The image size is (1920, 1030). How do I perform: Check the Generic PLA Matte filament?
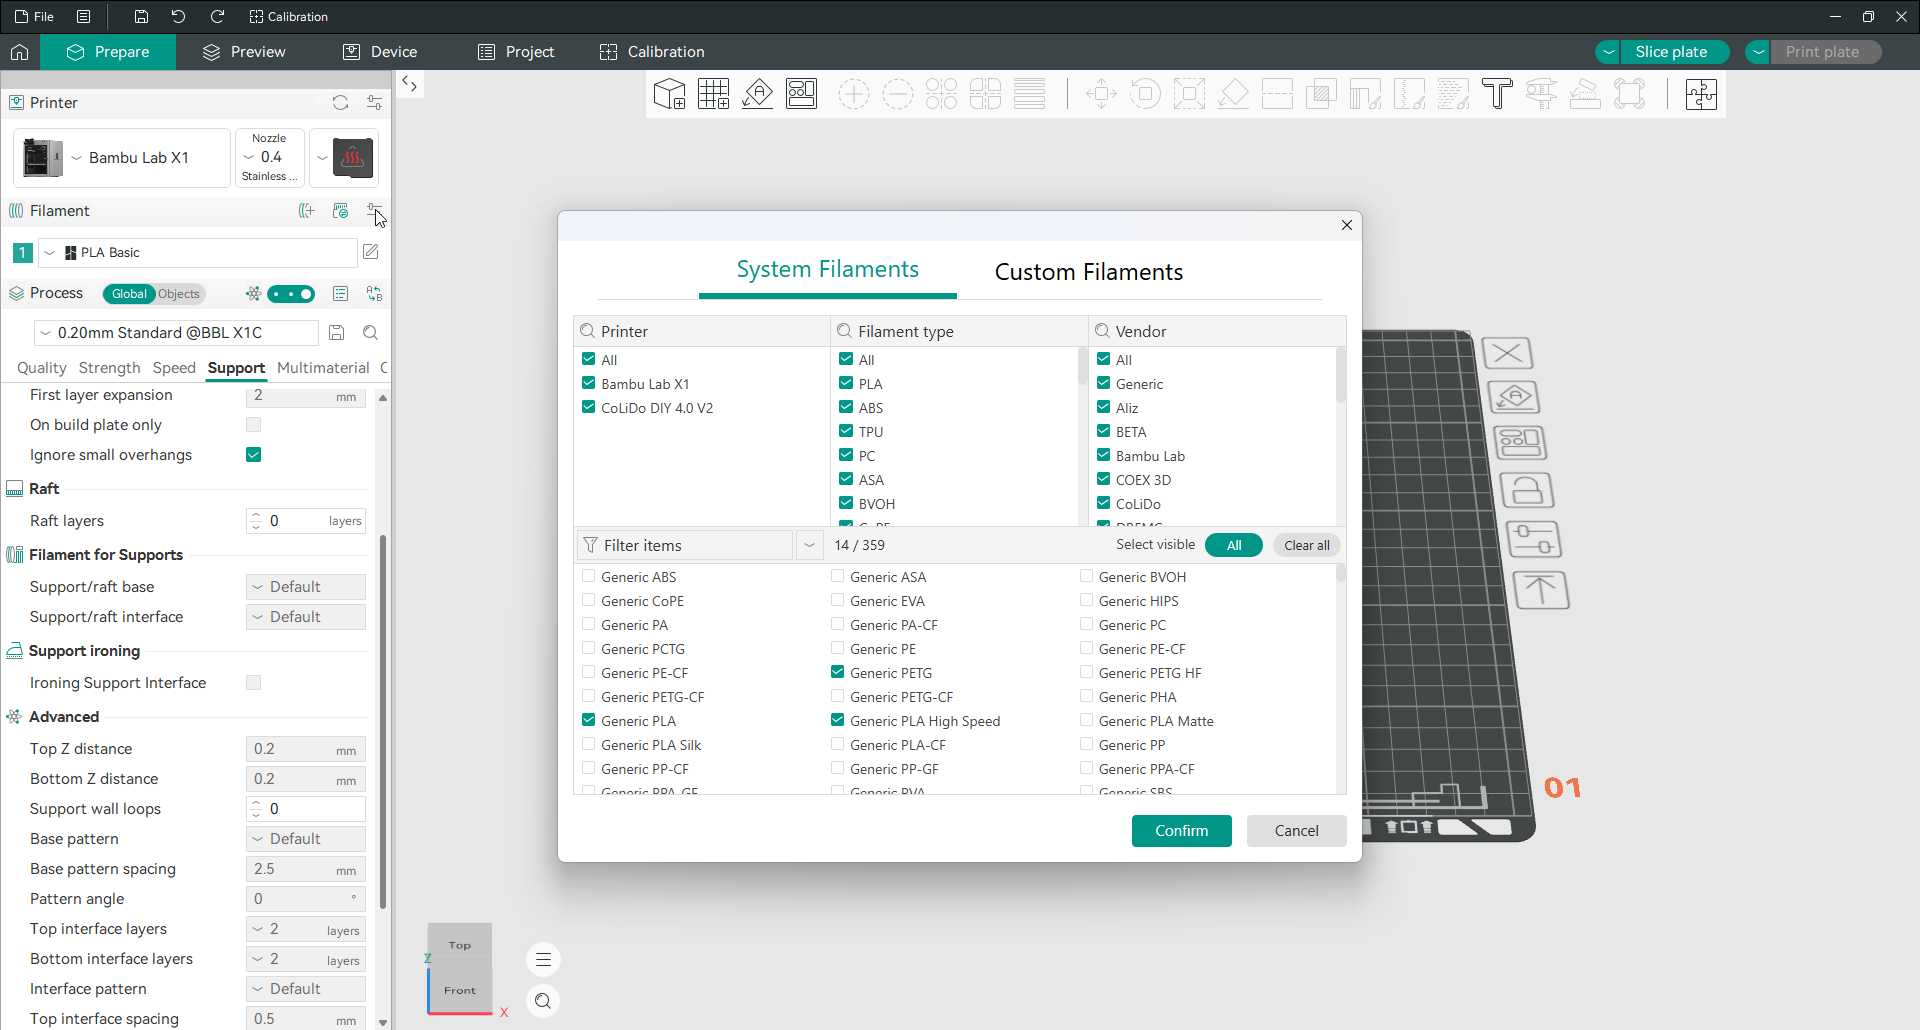pyautogui.click(x=1086, y=721)
